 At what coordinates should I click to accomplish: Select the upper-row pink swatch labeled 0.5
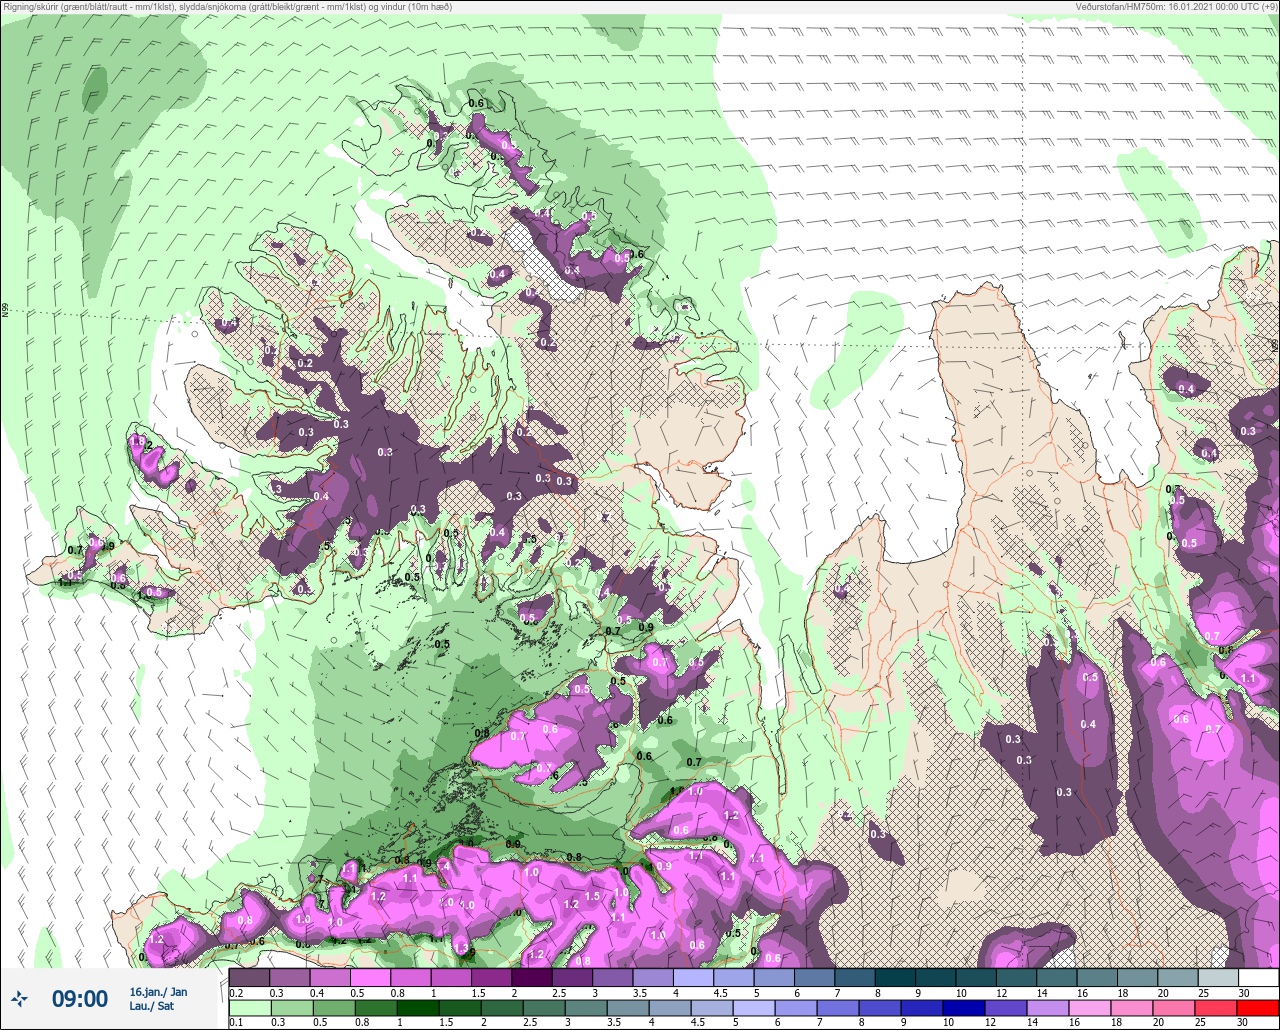click(370, 977)
